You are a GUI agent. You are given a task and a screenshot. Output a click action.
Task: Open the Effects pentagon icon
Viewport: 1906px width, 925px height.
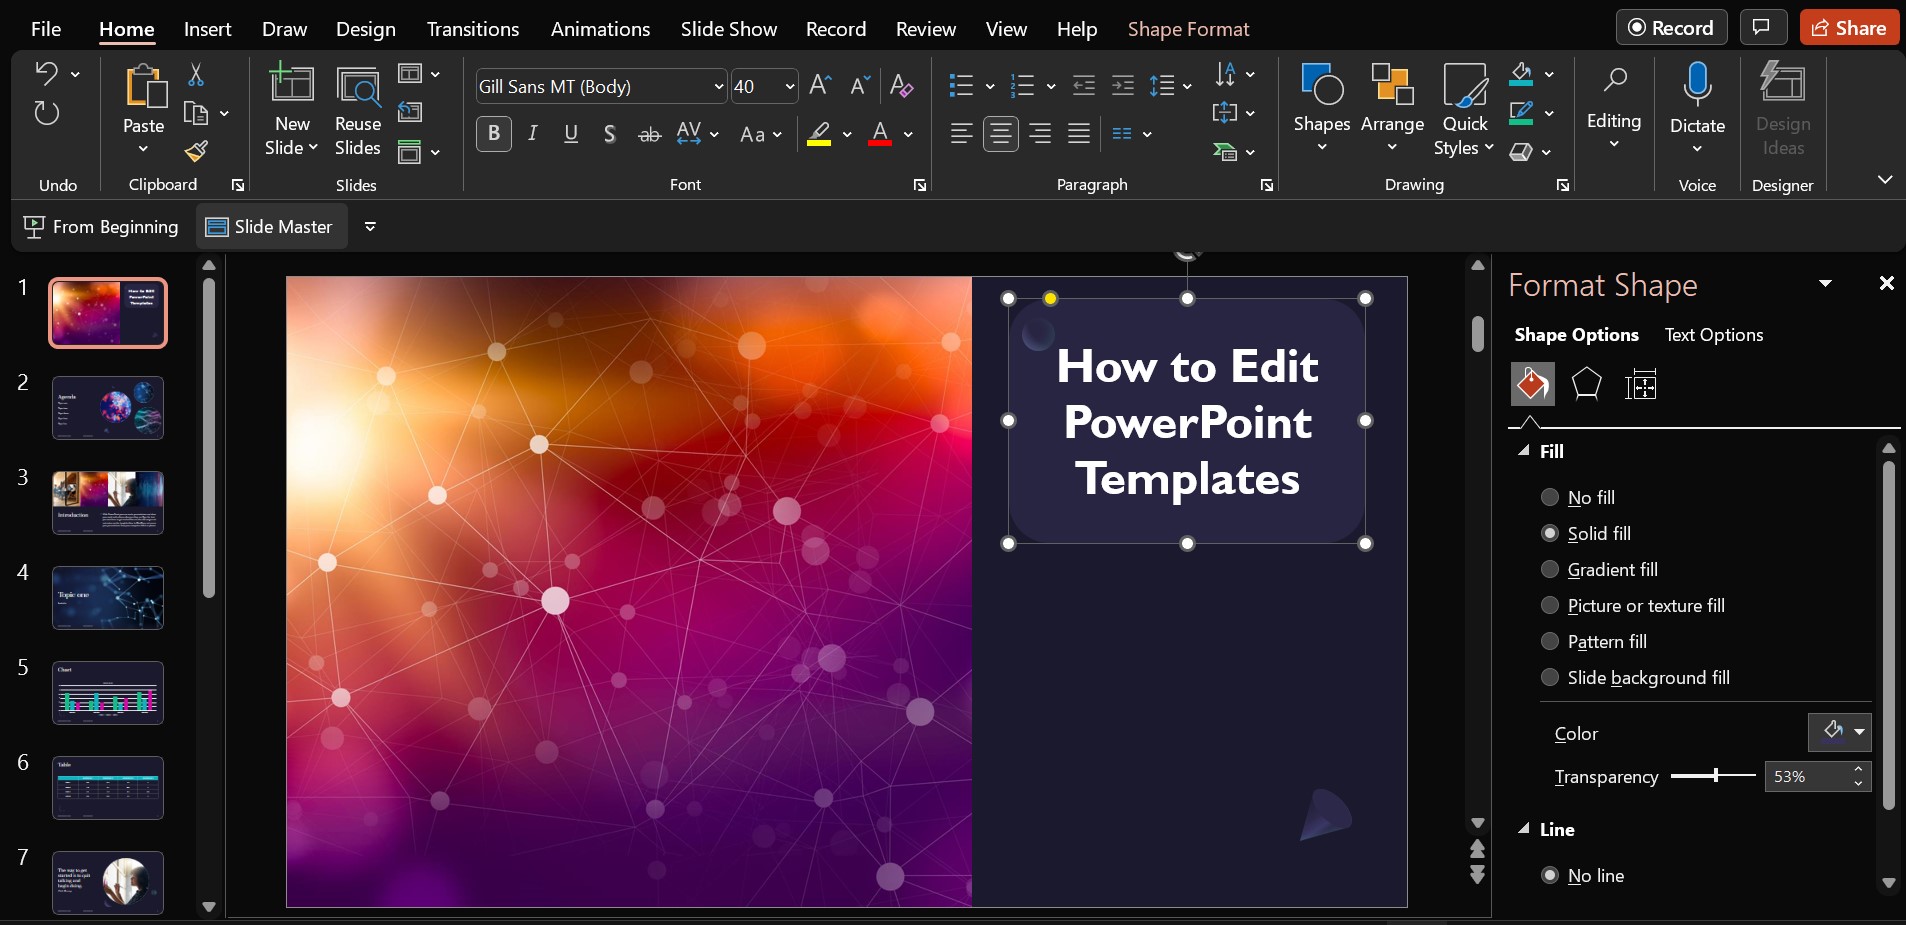pos(1587,384)
